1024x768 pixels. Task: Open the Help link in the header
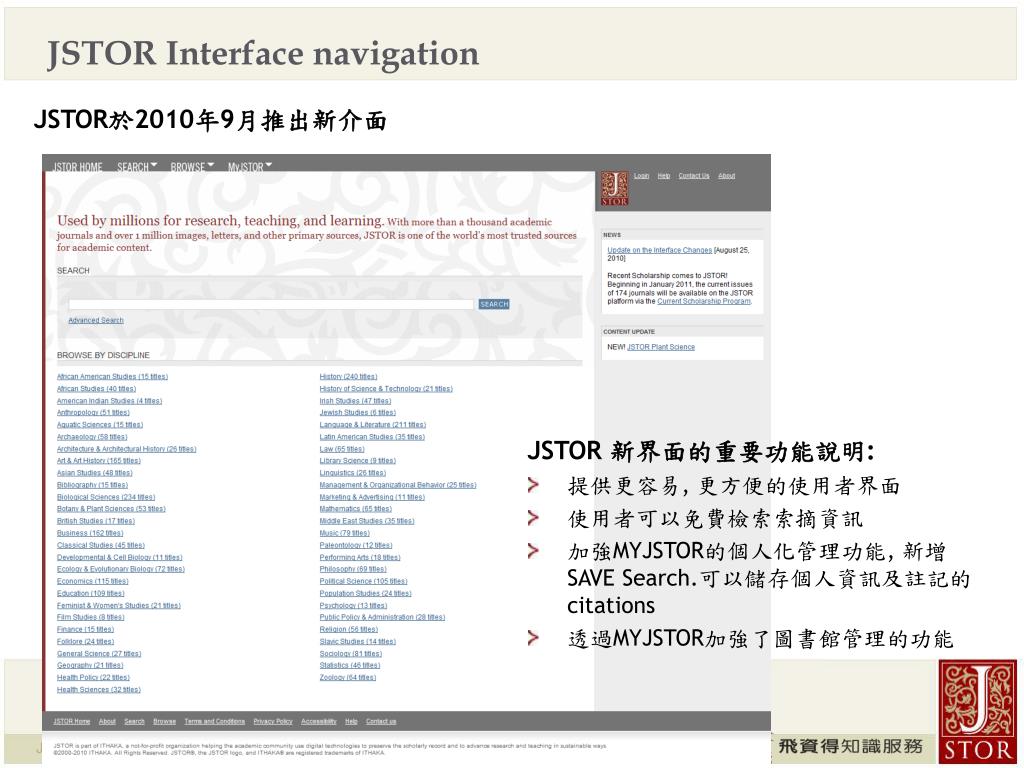point(664,176)
